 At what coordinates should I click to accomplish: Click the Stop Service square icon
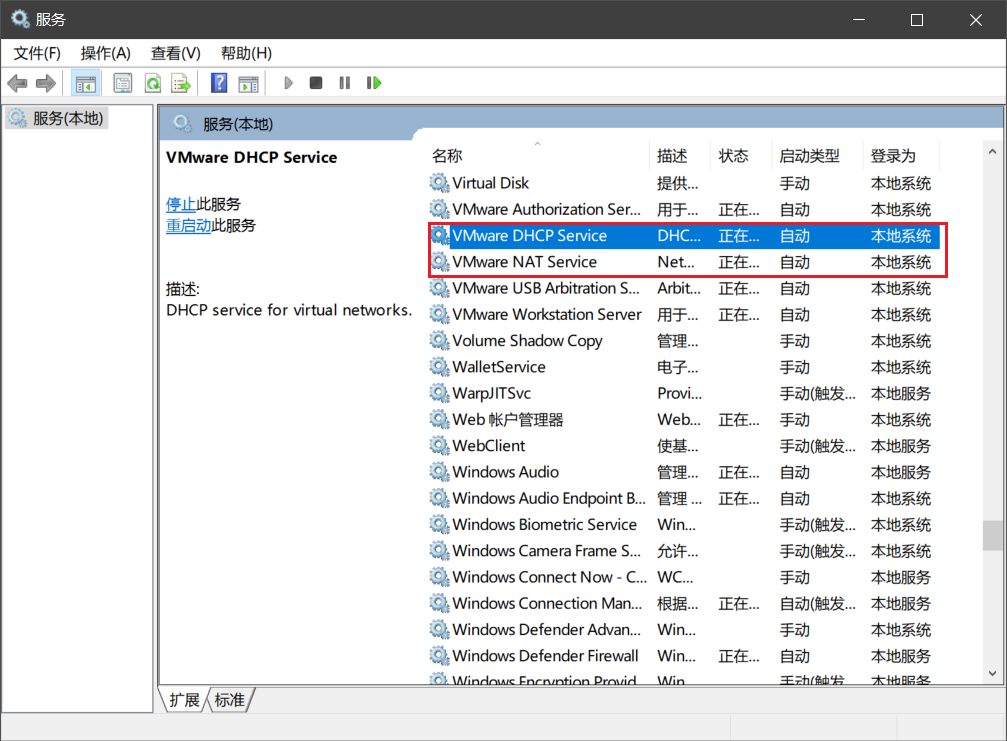(315, 83)
